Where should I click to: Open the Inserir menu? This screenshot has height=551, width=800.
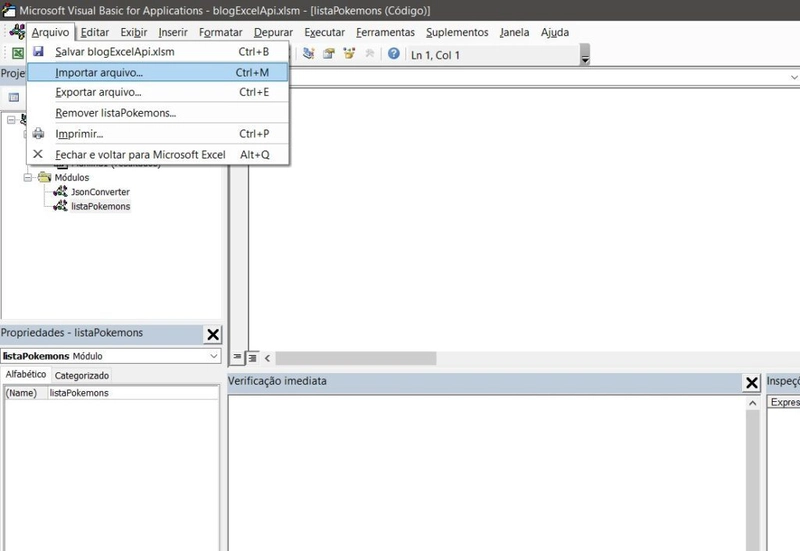click(x=173, y=32)
